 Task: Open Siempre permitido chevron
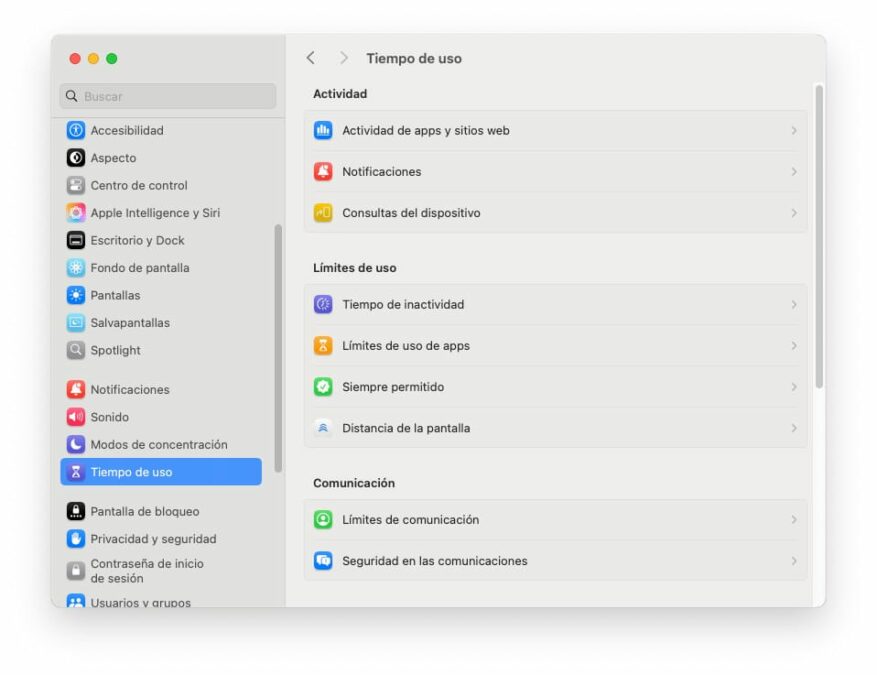click(794, 386)
